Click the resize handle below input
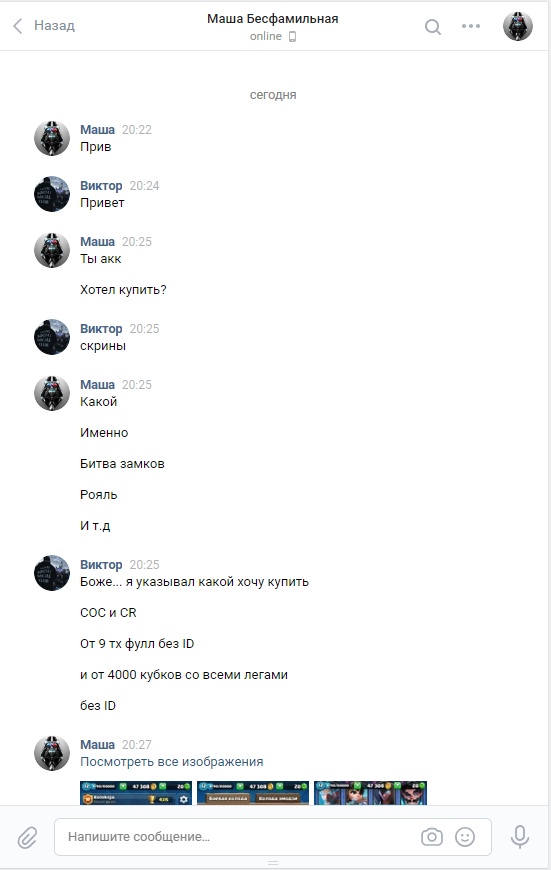Viewport: 551px width, 870px height. (272, 863)
